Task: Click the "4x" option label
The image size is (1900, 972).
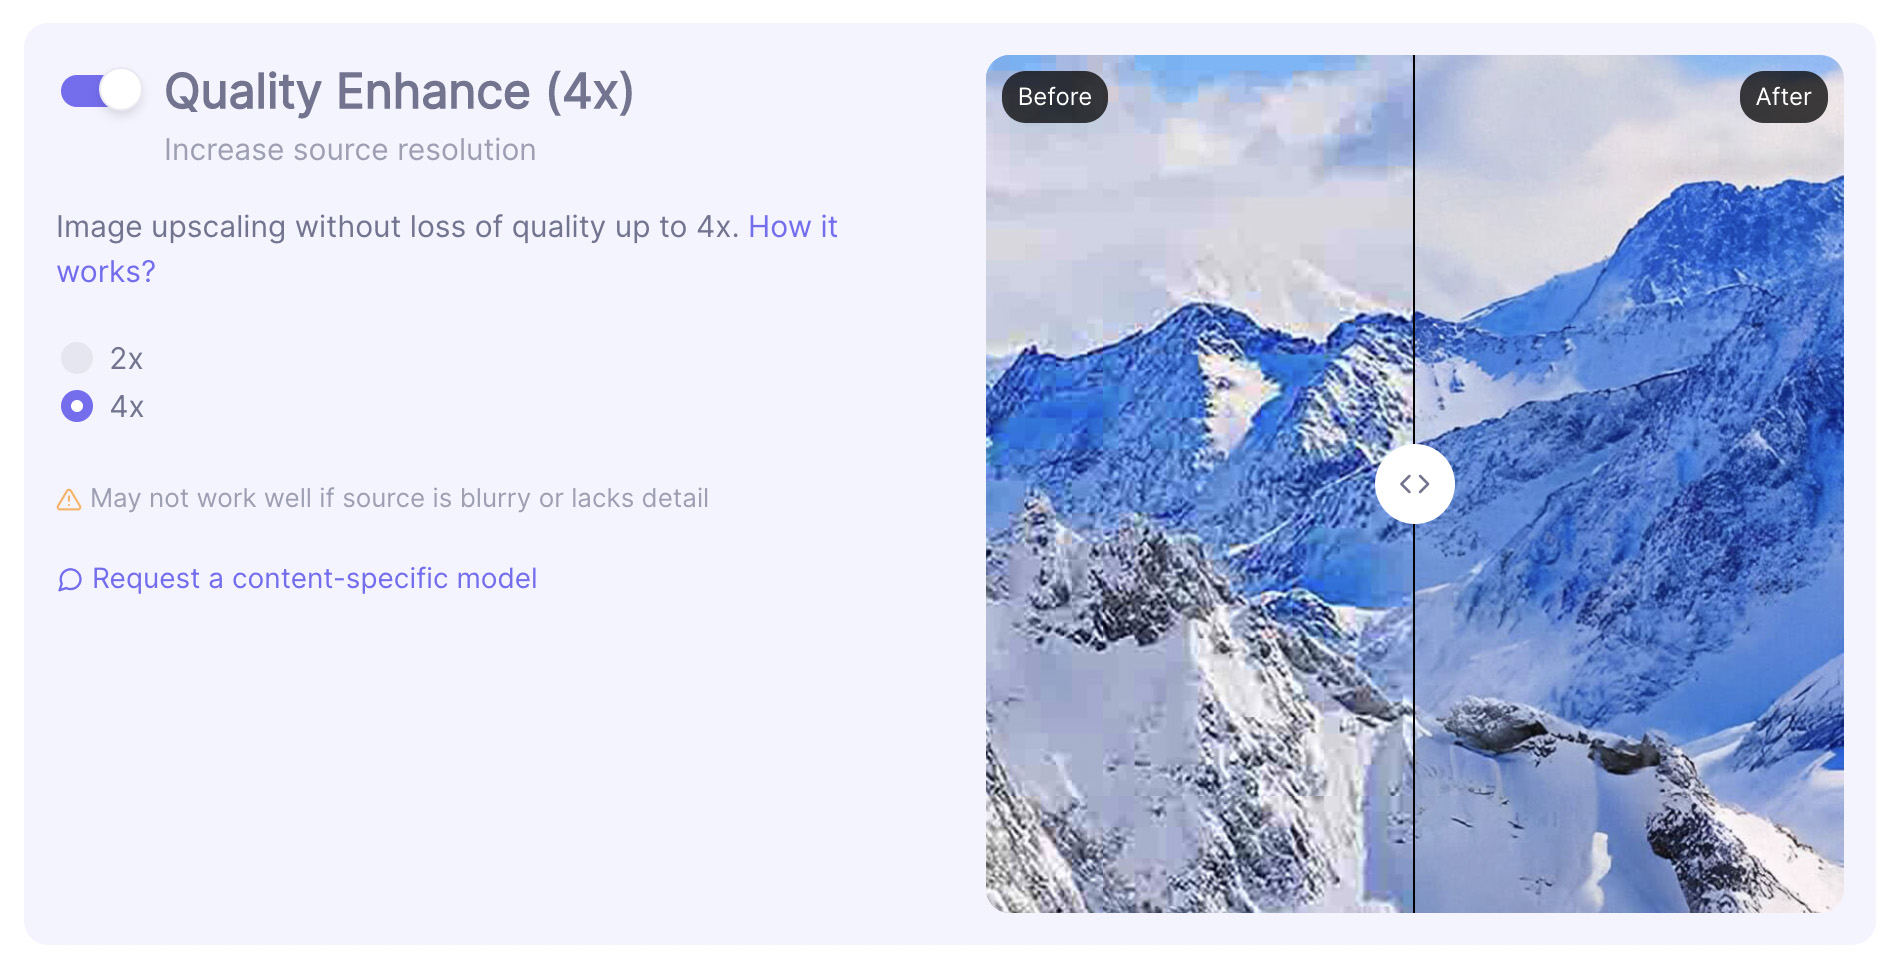Action: click(x=127, y=407)
